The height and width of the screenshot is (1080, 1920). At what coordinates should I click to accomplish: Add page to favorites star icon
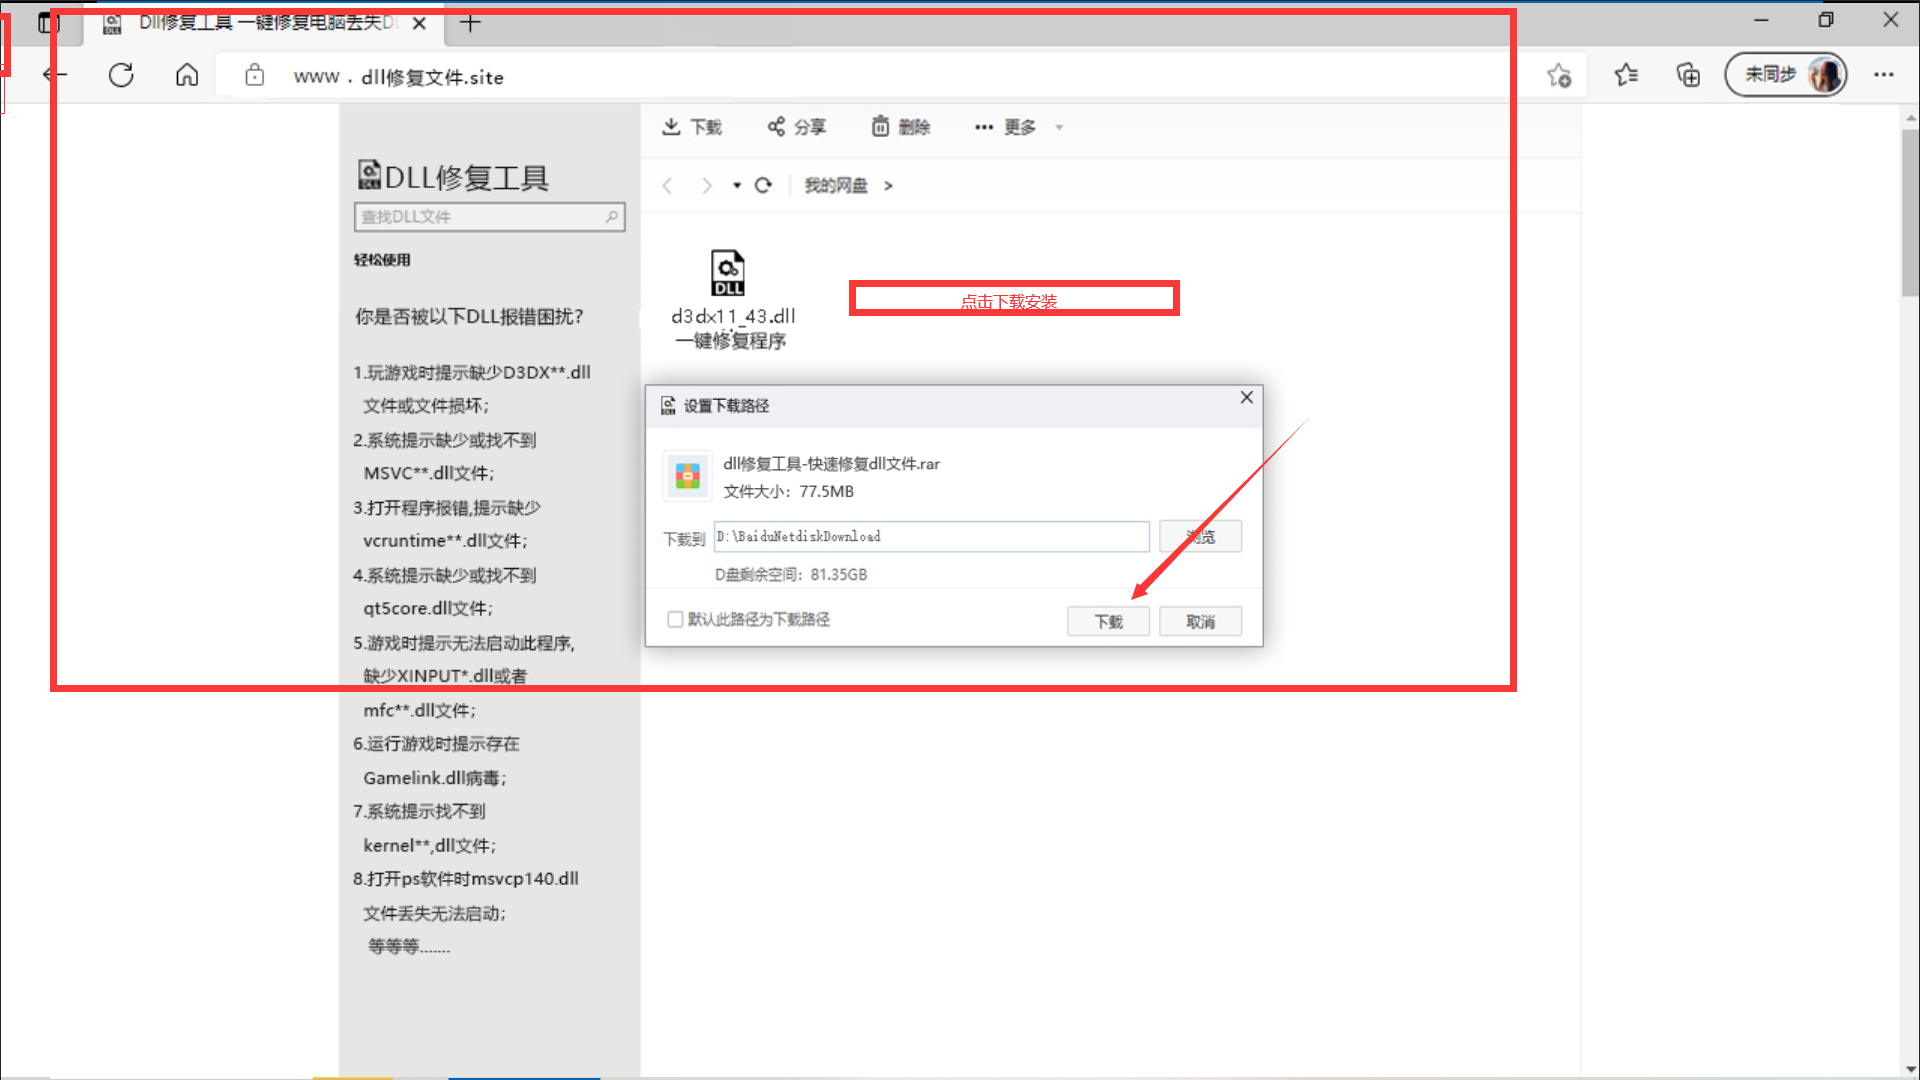(1558, 75)
